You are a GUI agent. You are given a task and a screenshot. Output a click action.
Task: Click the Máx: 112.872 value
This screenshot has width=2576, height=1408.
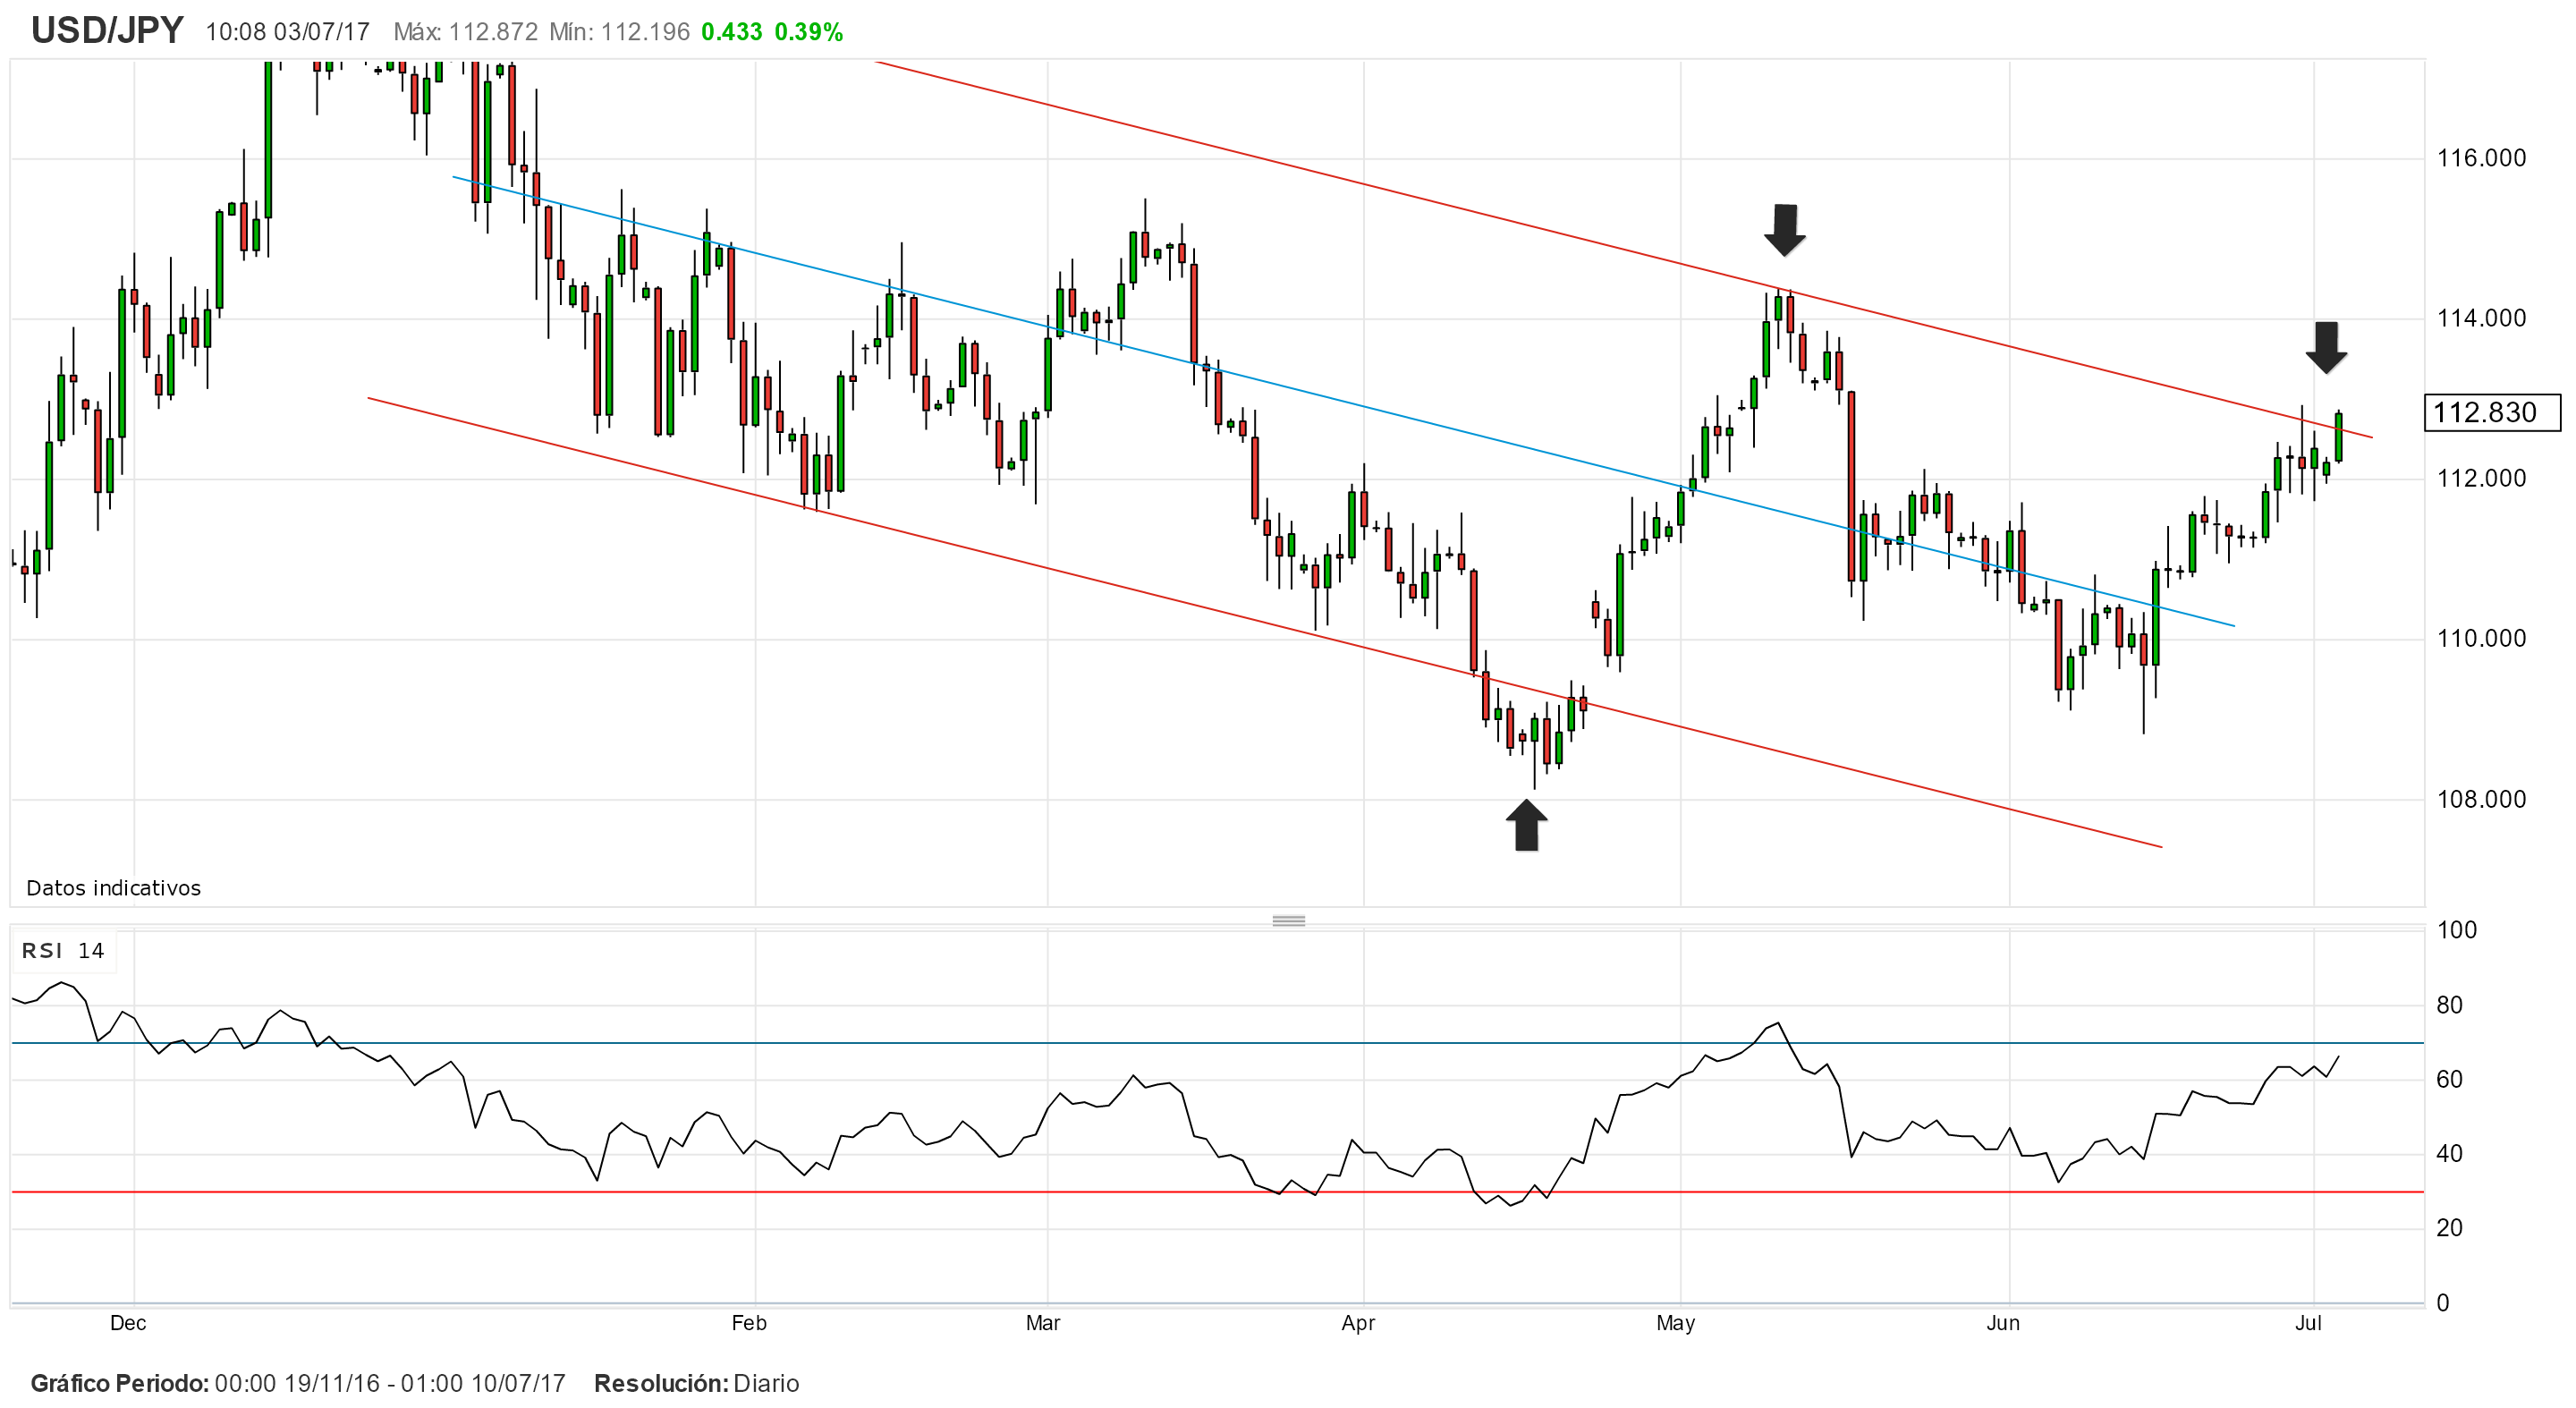click(x=466, y=32)
